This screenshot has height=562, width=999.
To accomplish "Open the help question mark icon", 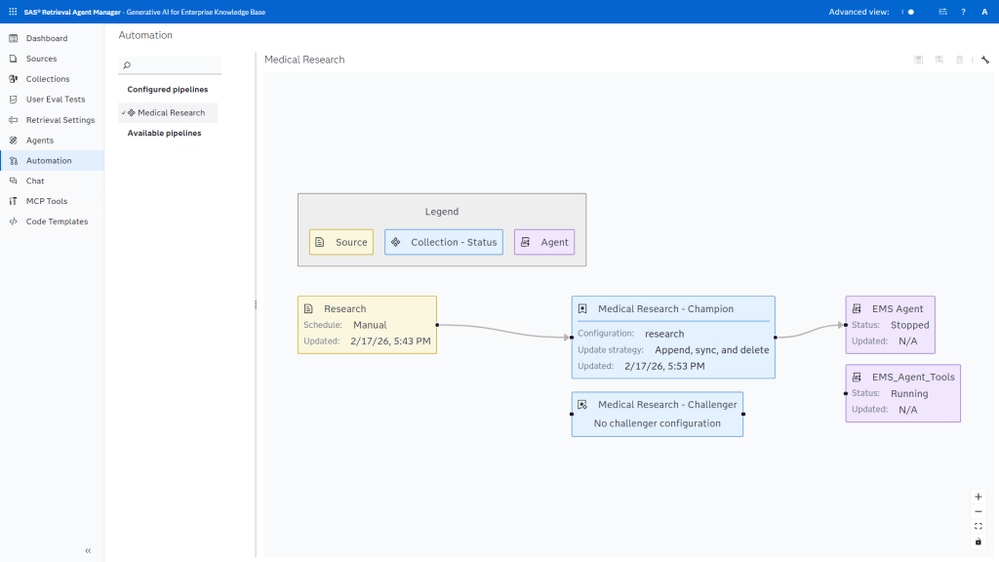I will point(963,11).
